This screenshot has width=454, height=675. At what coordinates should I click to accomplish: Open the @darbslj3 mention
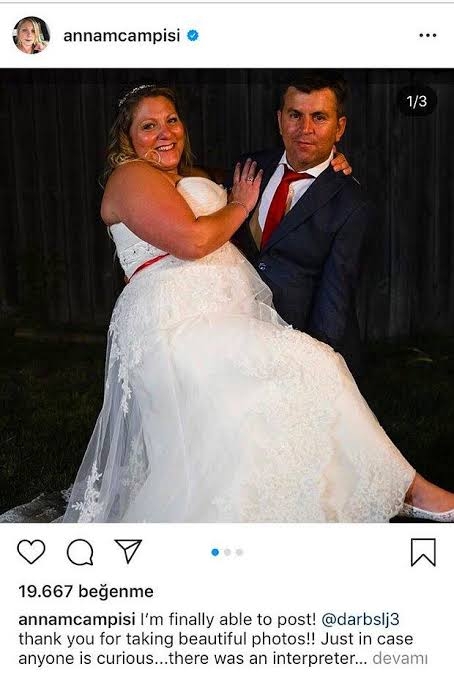pyautogui.click(x=361, y=619)
